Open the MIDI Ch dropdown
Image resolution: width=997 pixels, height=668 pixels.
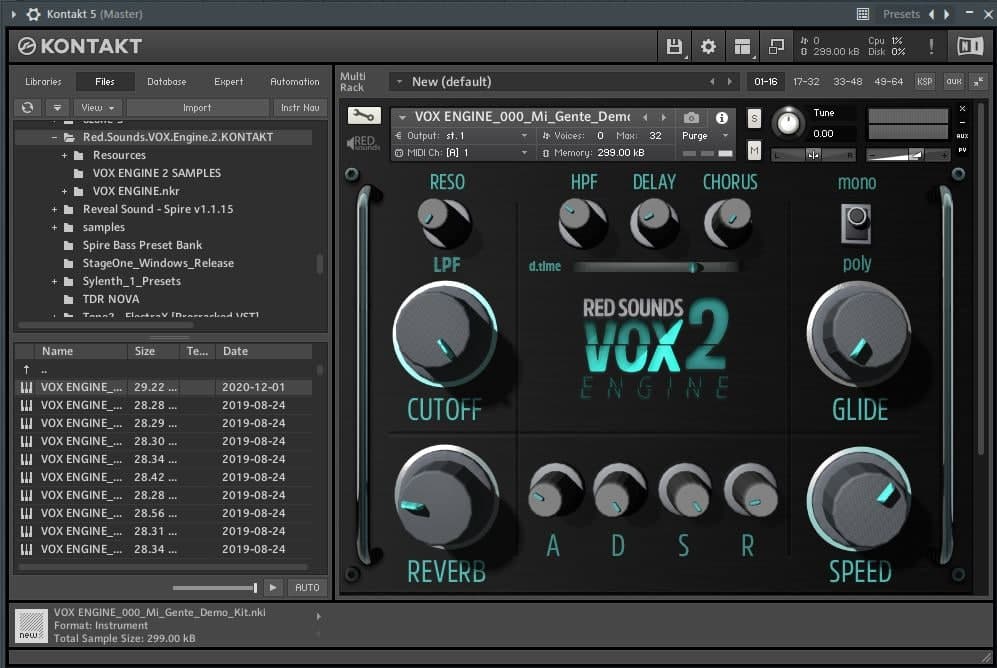(x=462, y=153)
